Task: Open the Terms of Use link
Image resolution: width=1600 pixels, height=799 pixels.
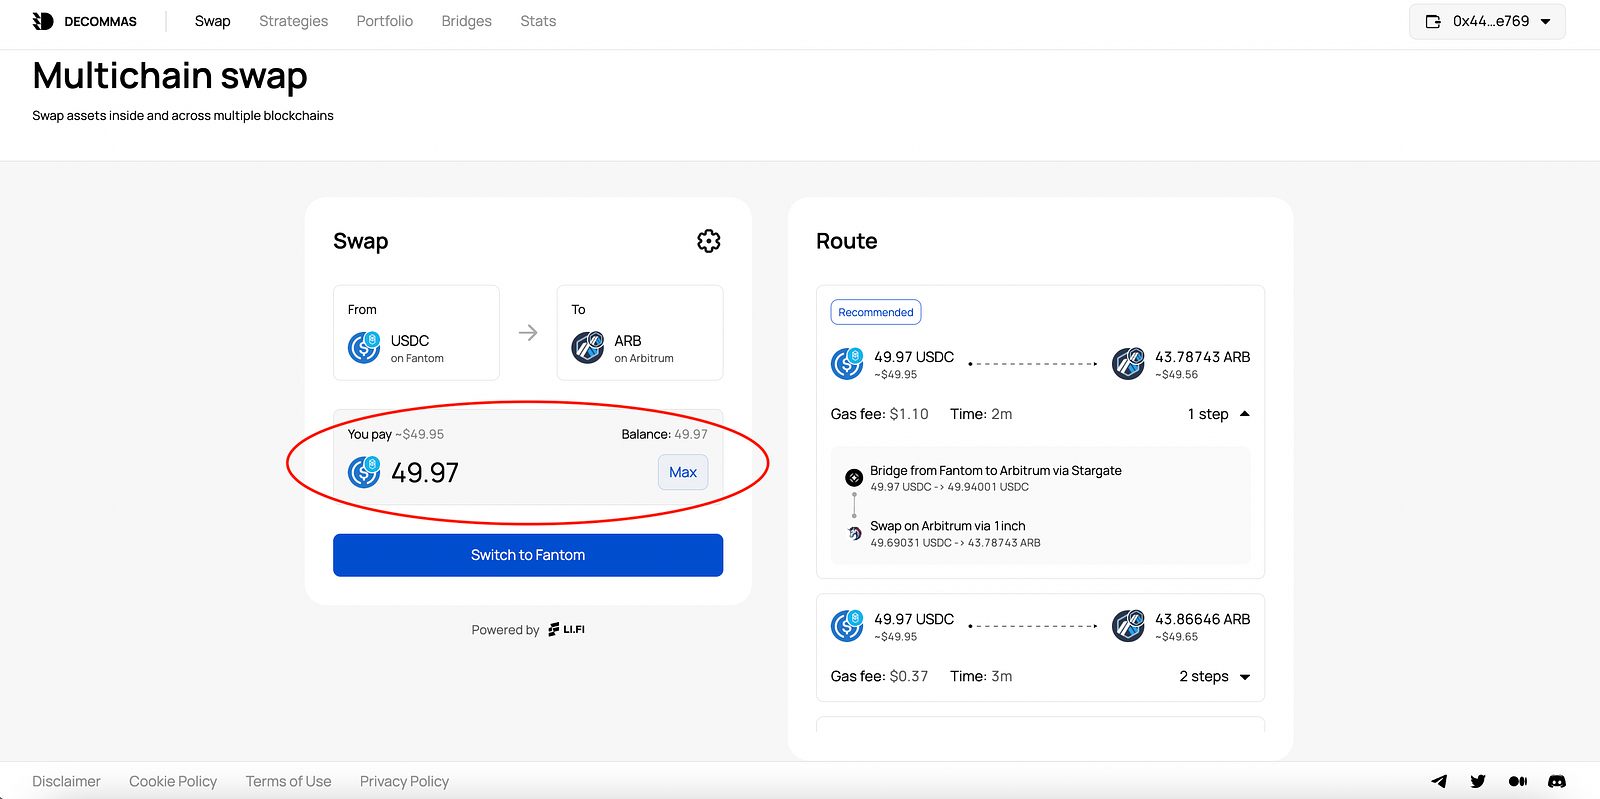Action: click(288, 781)
